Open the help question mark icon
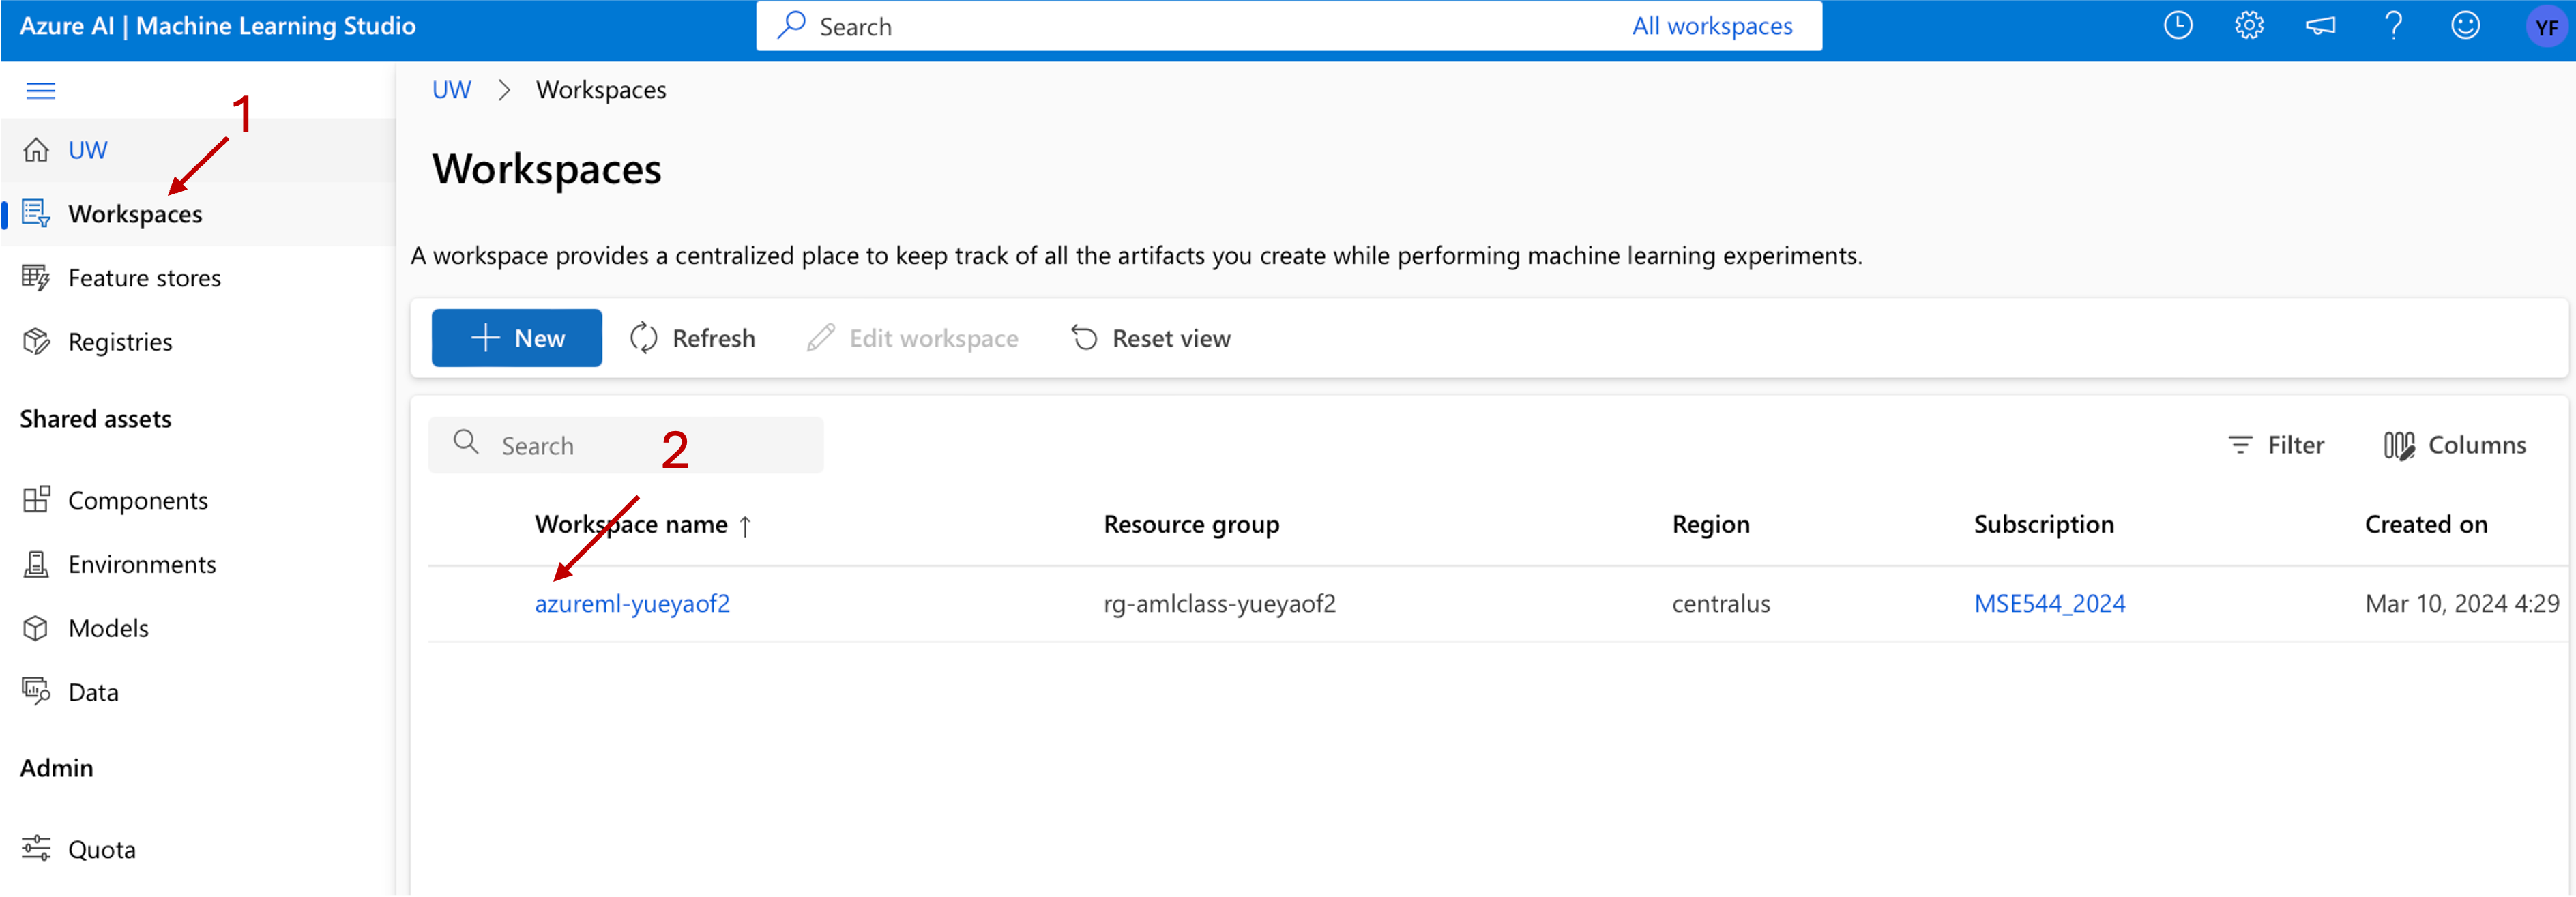This screenshot has height=897, width=2576. tap(2393, 25)
